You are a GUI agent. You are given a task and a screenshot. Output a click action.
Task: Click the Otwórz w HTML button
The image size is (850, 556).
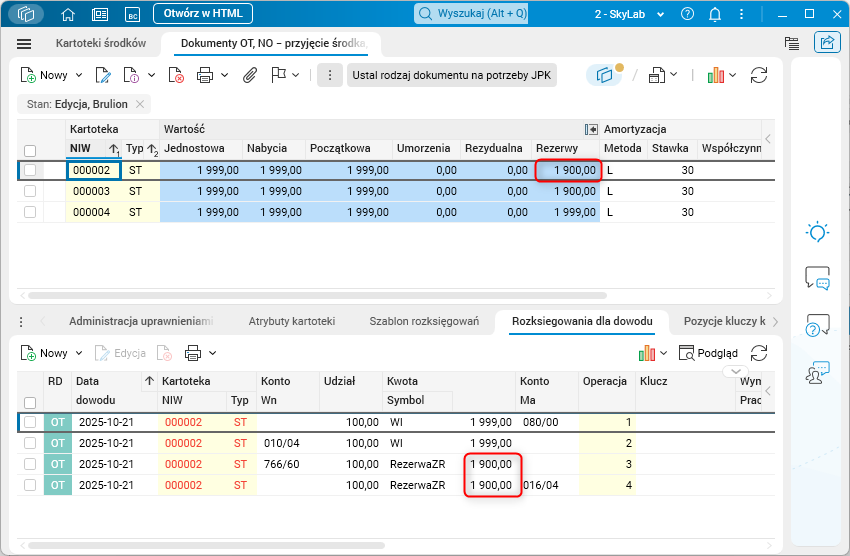203,14
